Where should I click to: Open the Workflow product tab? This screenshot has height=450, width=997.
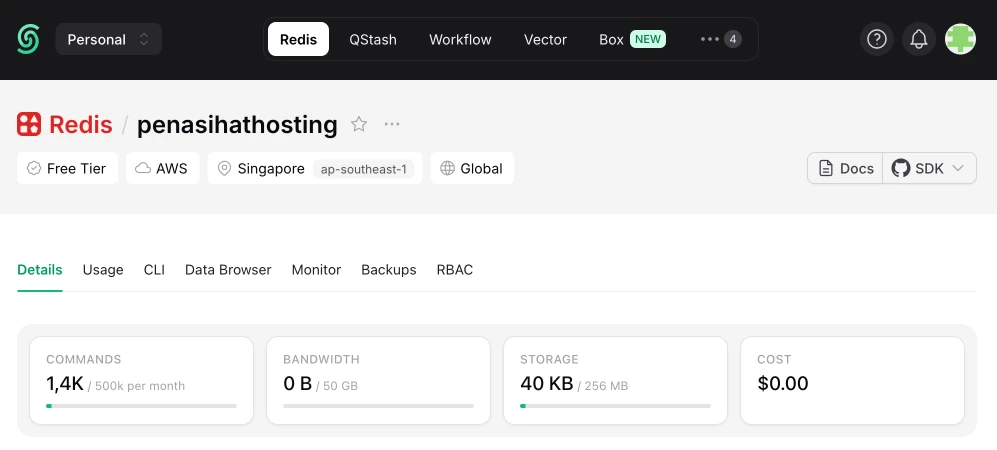pyautogui.click(x=460, y=39)
